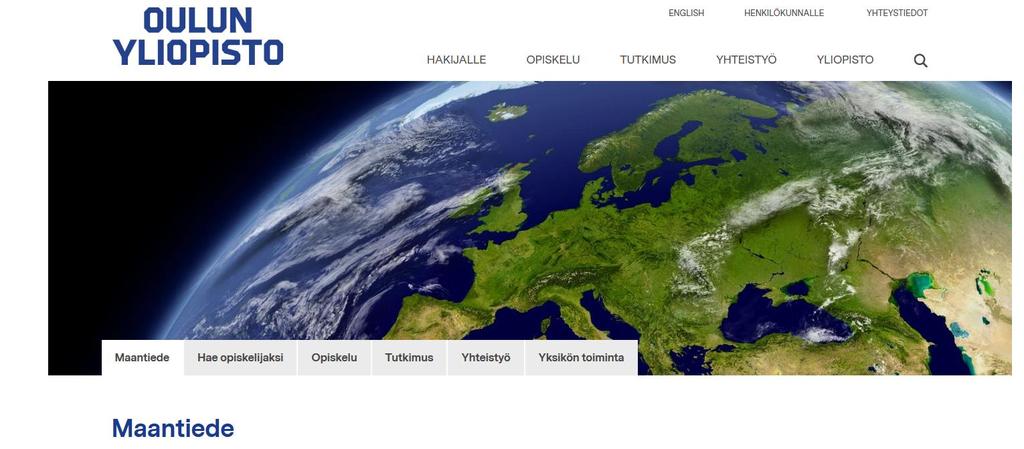Open the Yliopisto main menu item

point(845,60)
